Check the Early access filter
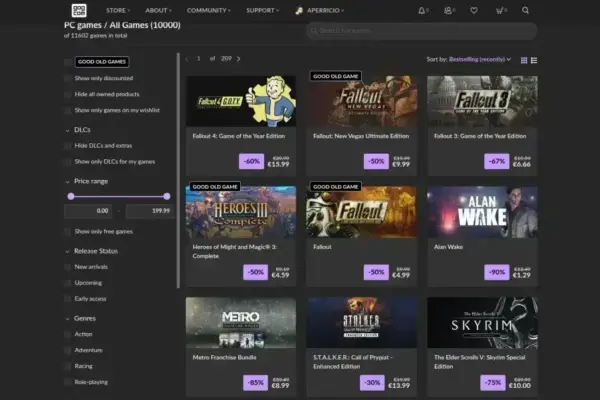Screen dimensions: 600x400 click(68, 299)
